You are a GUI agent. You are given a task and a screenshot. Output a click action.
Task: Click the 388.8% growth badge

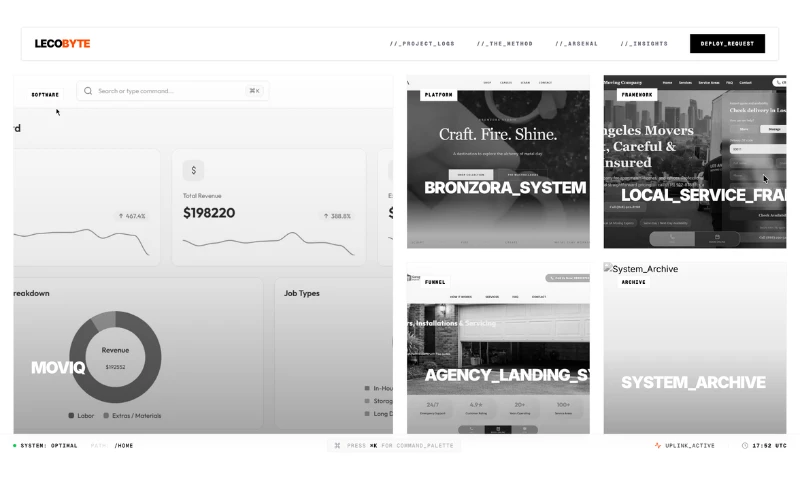tap(337, 216)
